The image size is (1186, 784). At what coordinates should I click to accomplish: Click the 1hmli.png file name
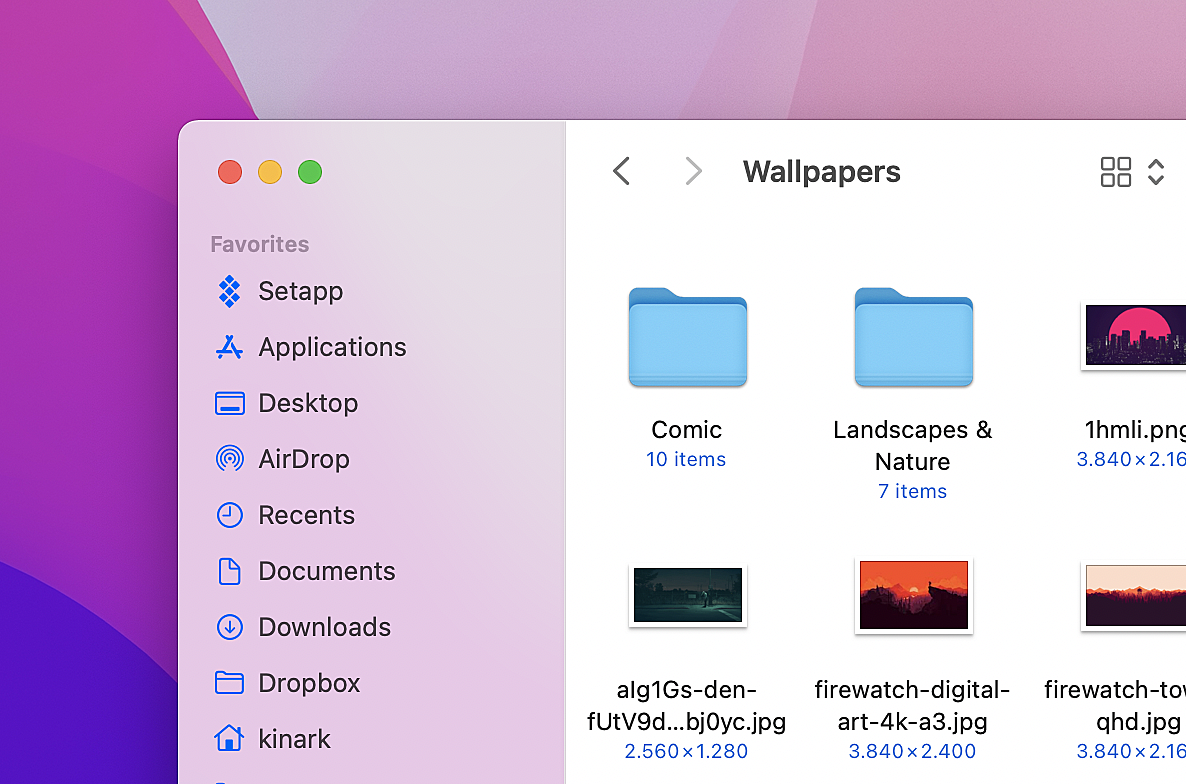click(1135, 429)
